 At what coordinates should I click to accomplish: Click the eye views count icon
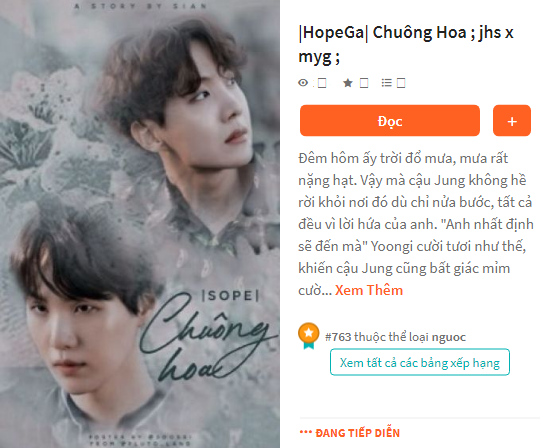click(x=303, y=83)
